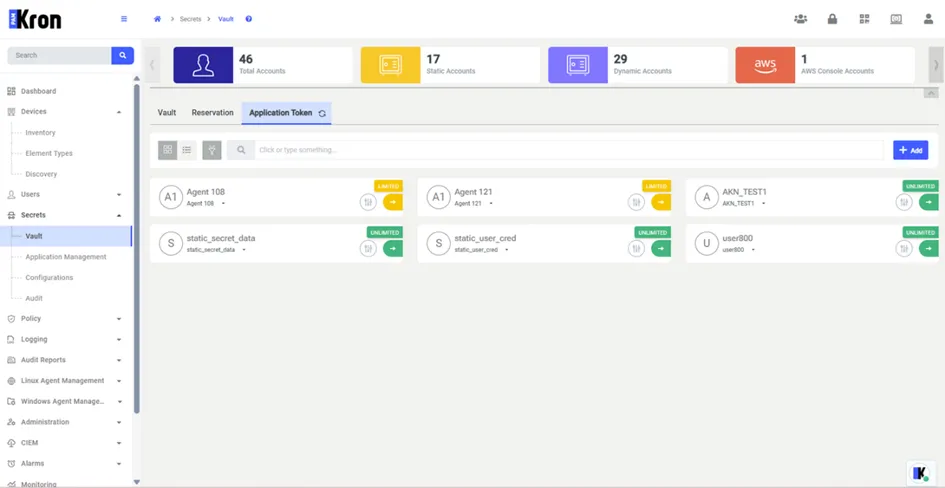Expand static_secret_data subtitle dropdown
The height and width of the screenshot is (488, 945).
point(243,250)
